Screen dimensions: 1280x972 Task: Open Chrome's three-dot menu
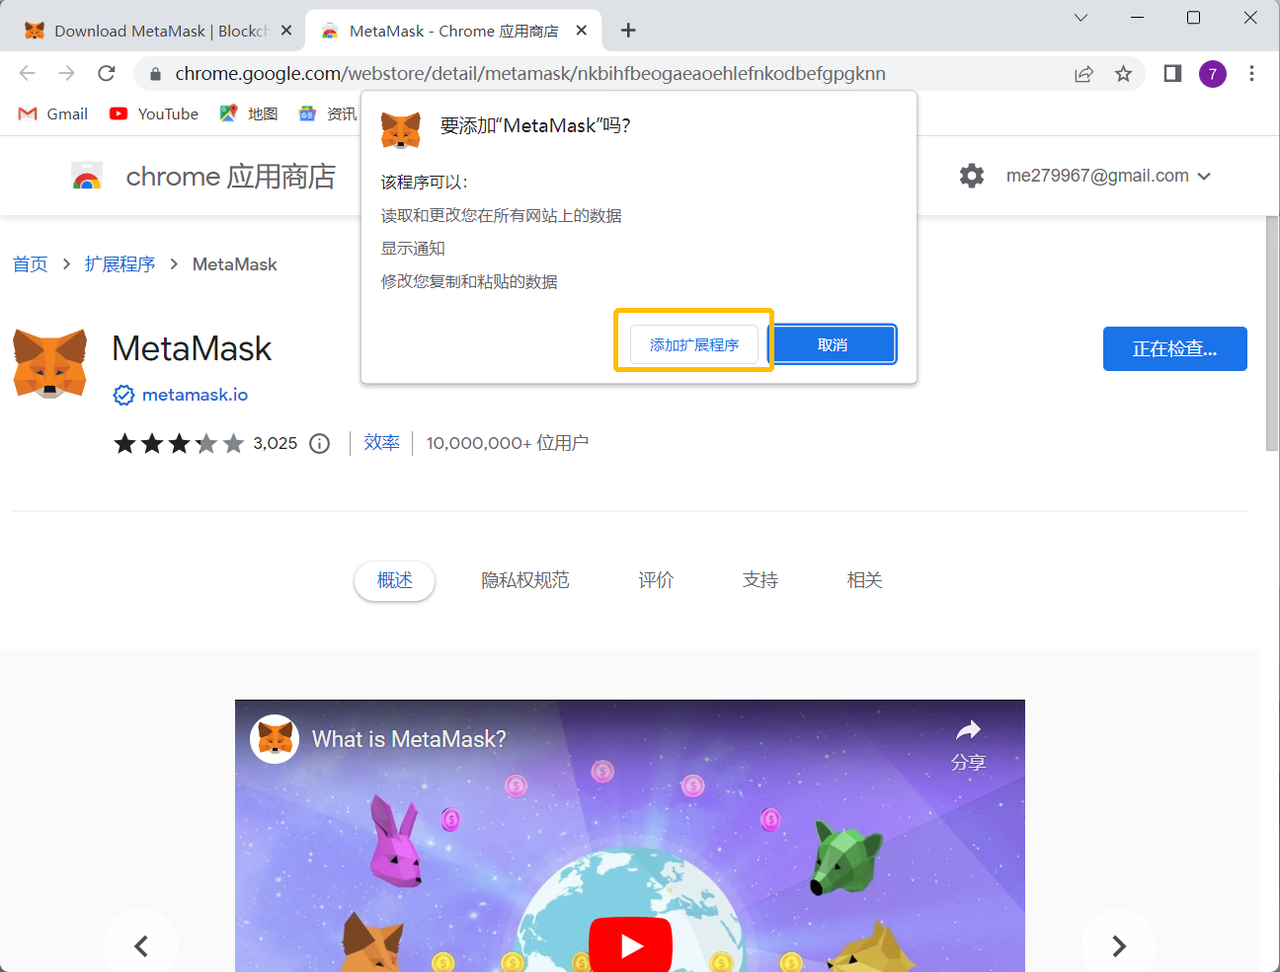click(1252, 74)
